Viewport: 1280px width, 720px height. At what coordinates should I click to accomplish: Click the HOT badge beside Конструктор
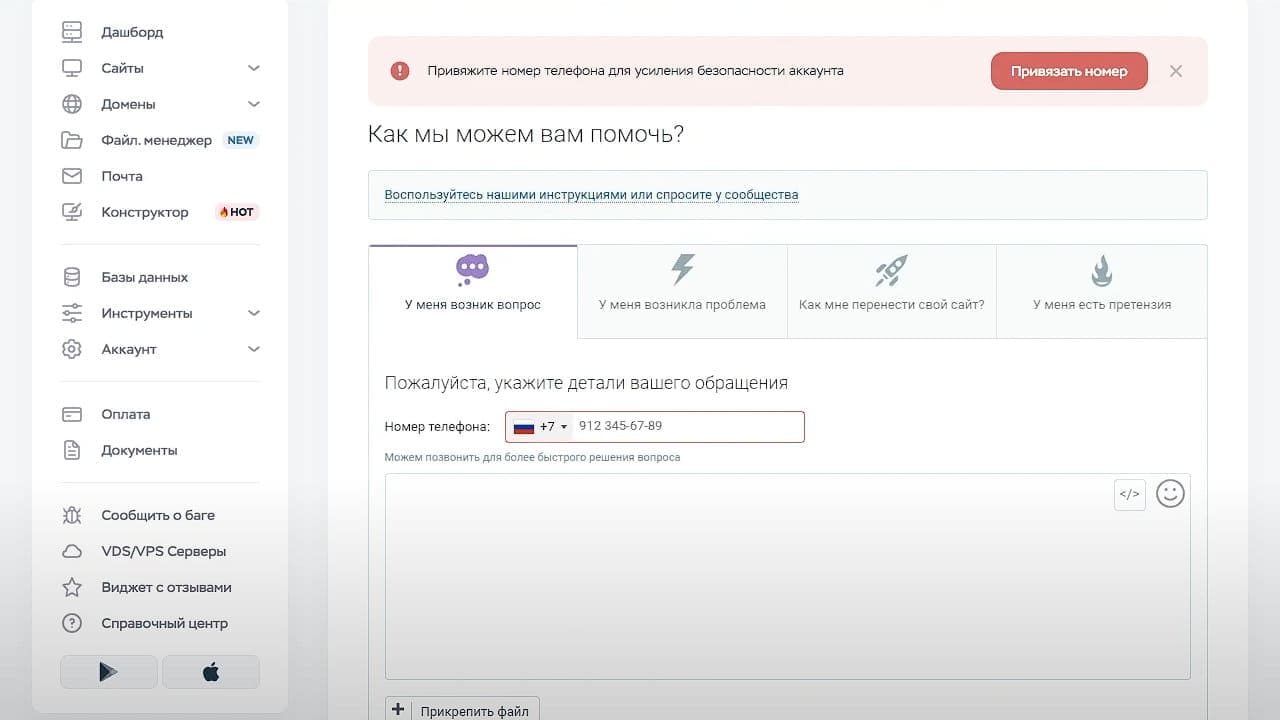tap(237, 212)
